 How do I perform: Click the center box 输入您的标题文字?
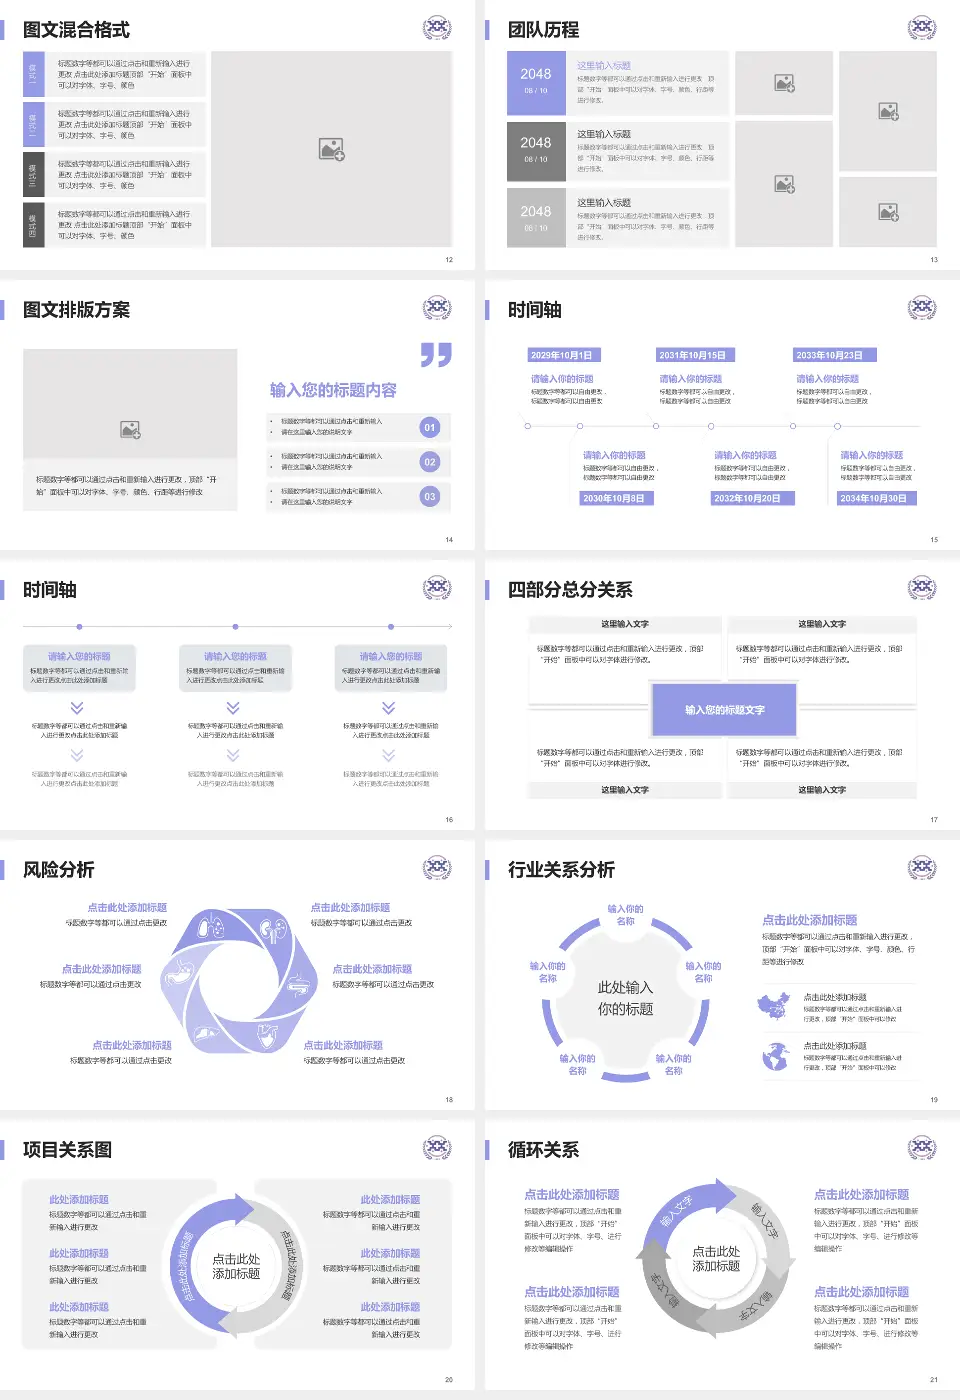(724, 710)
